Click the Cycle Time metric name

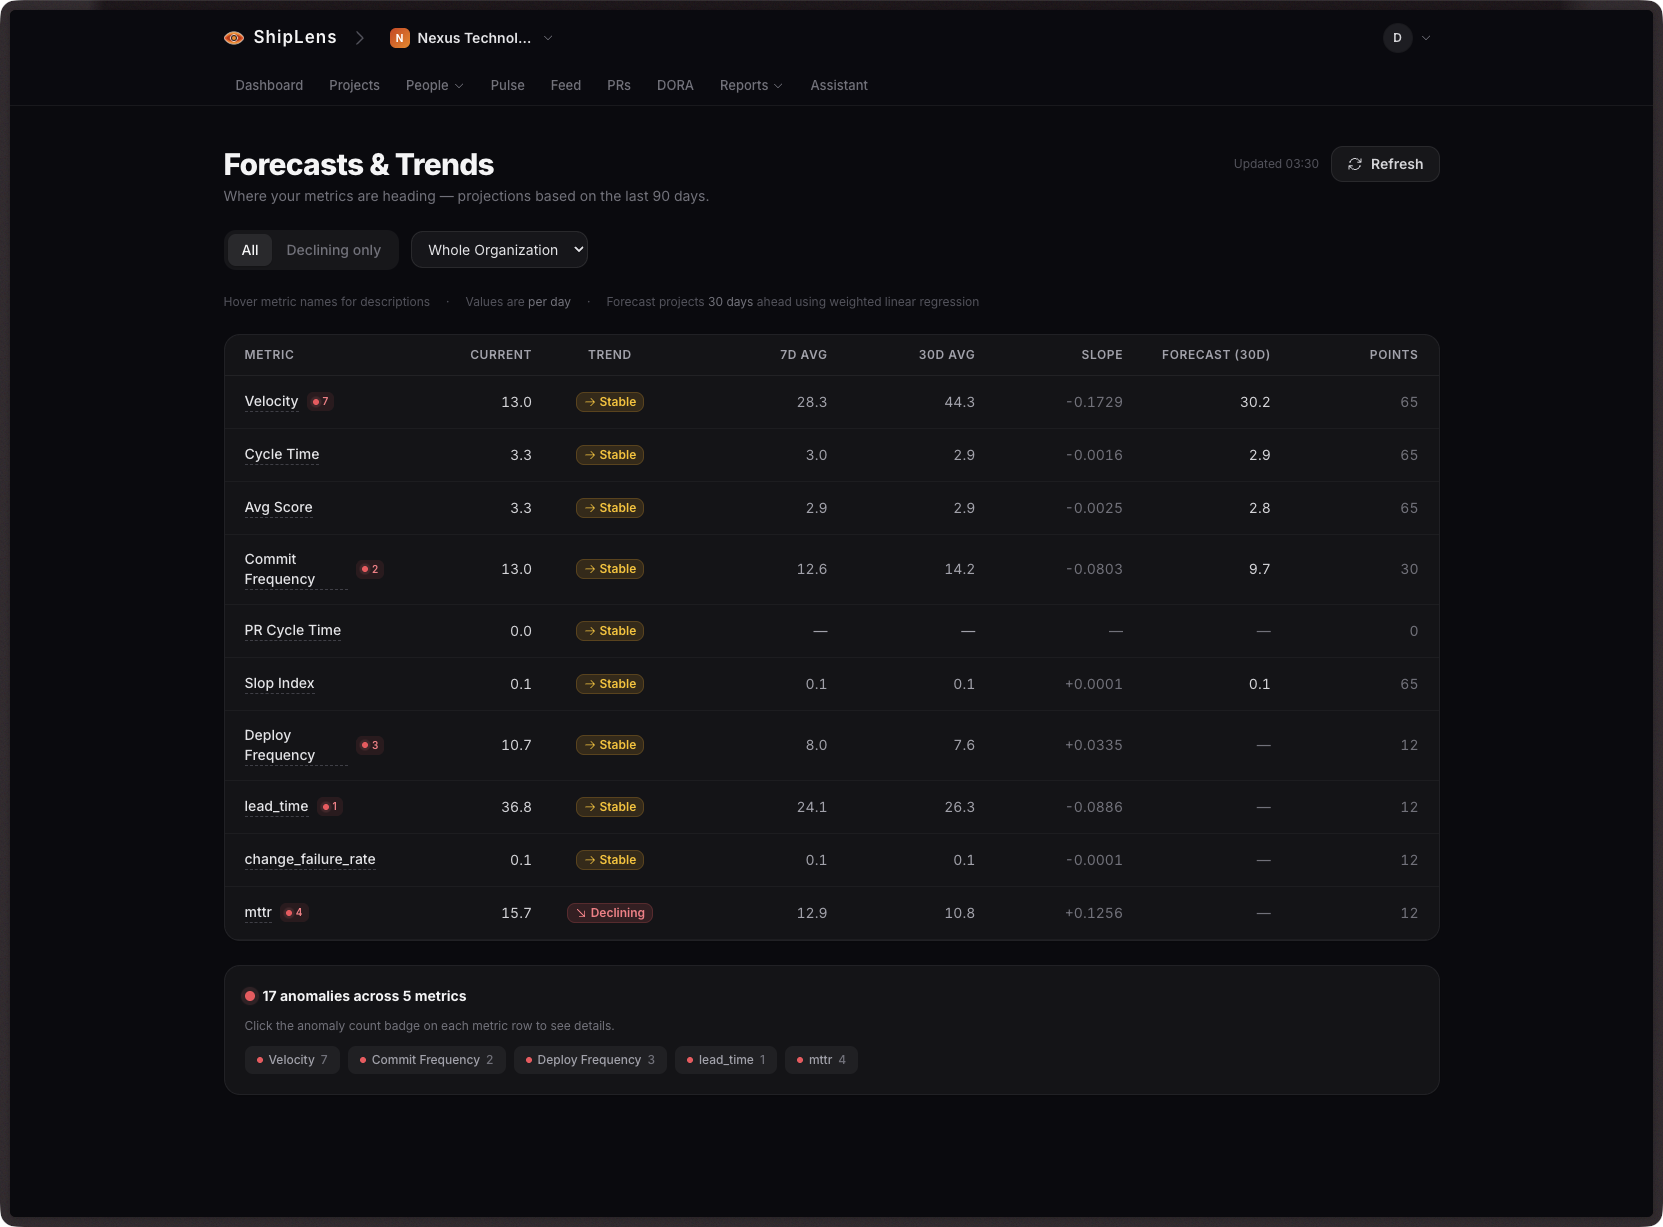point(282,455)
